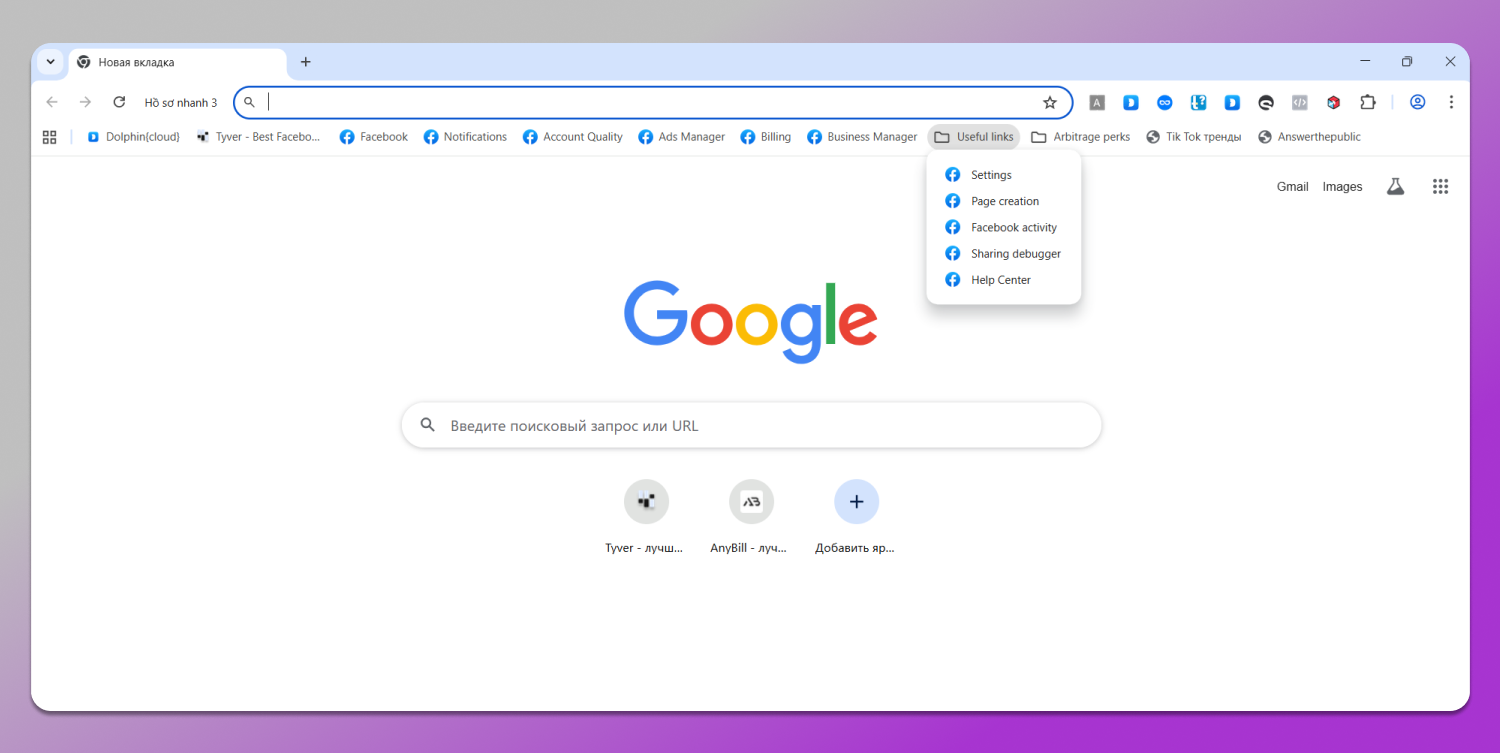The image size is (1500, 753).
Task: Open the Gmail link
Action: (1292, 186)
